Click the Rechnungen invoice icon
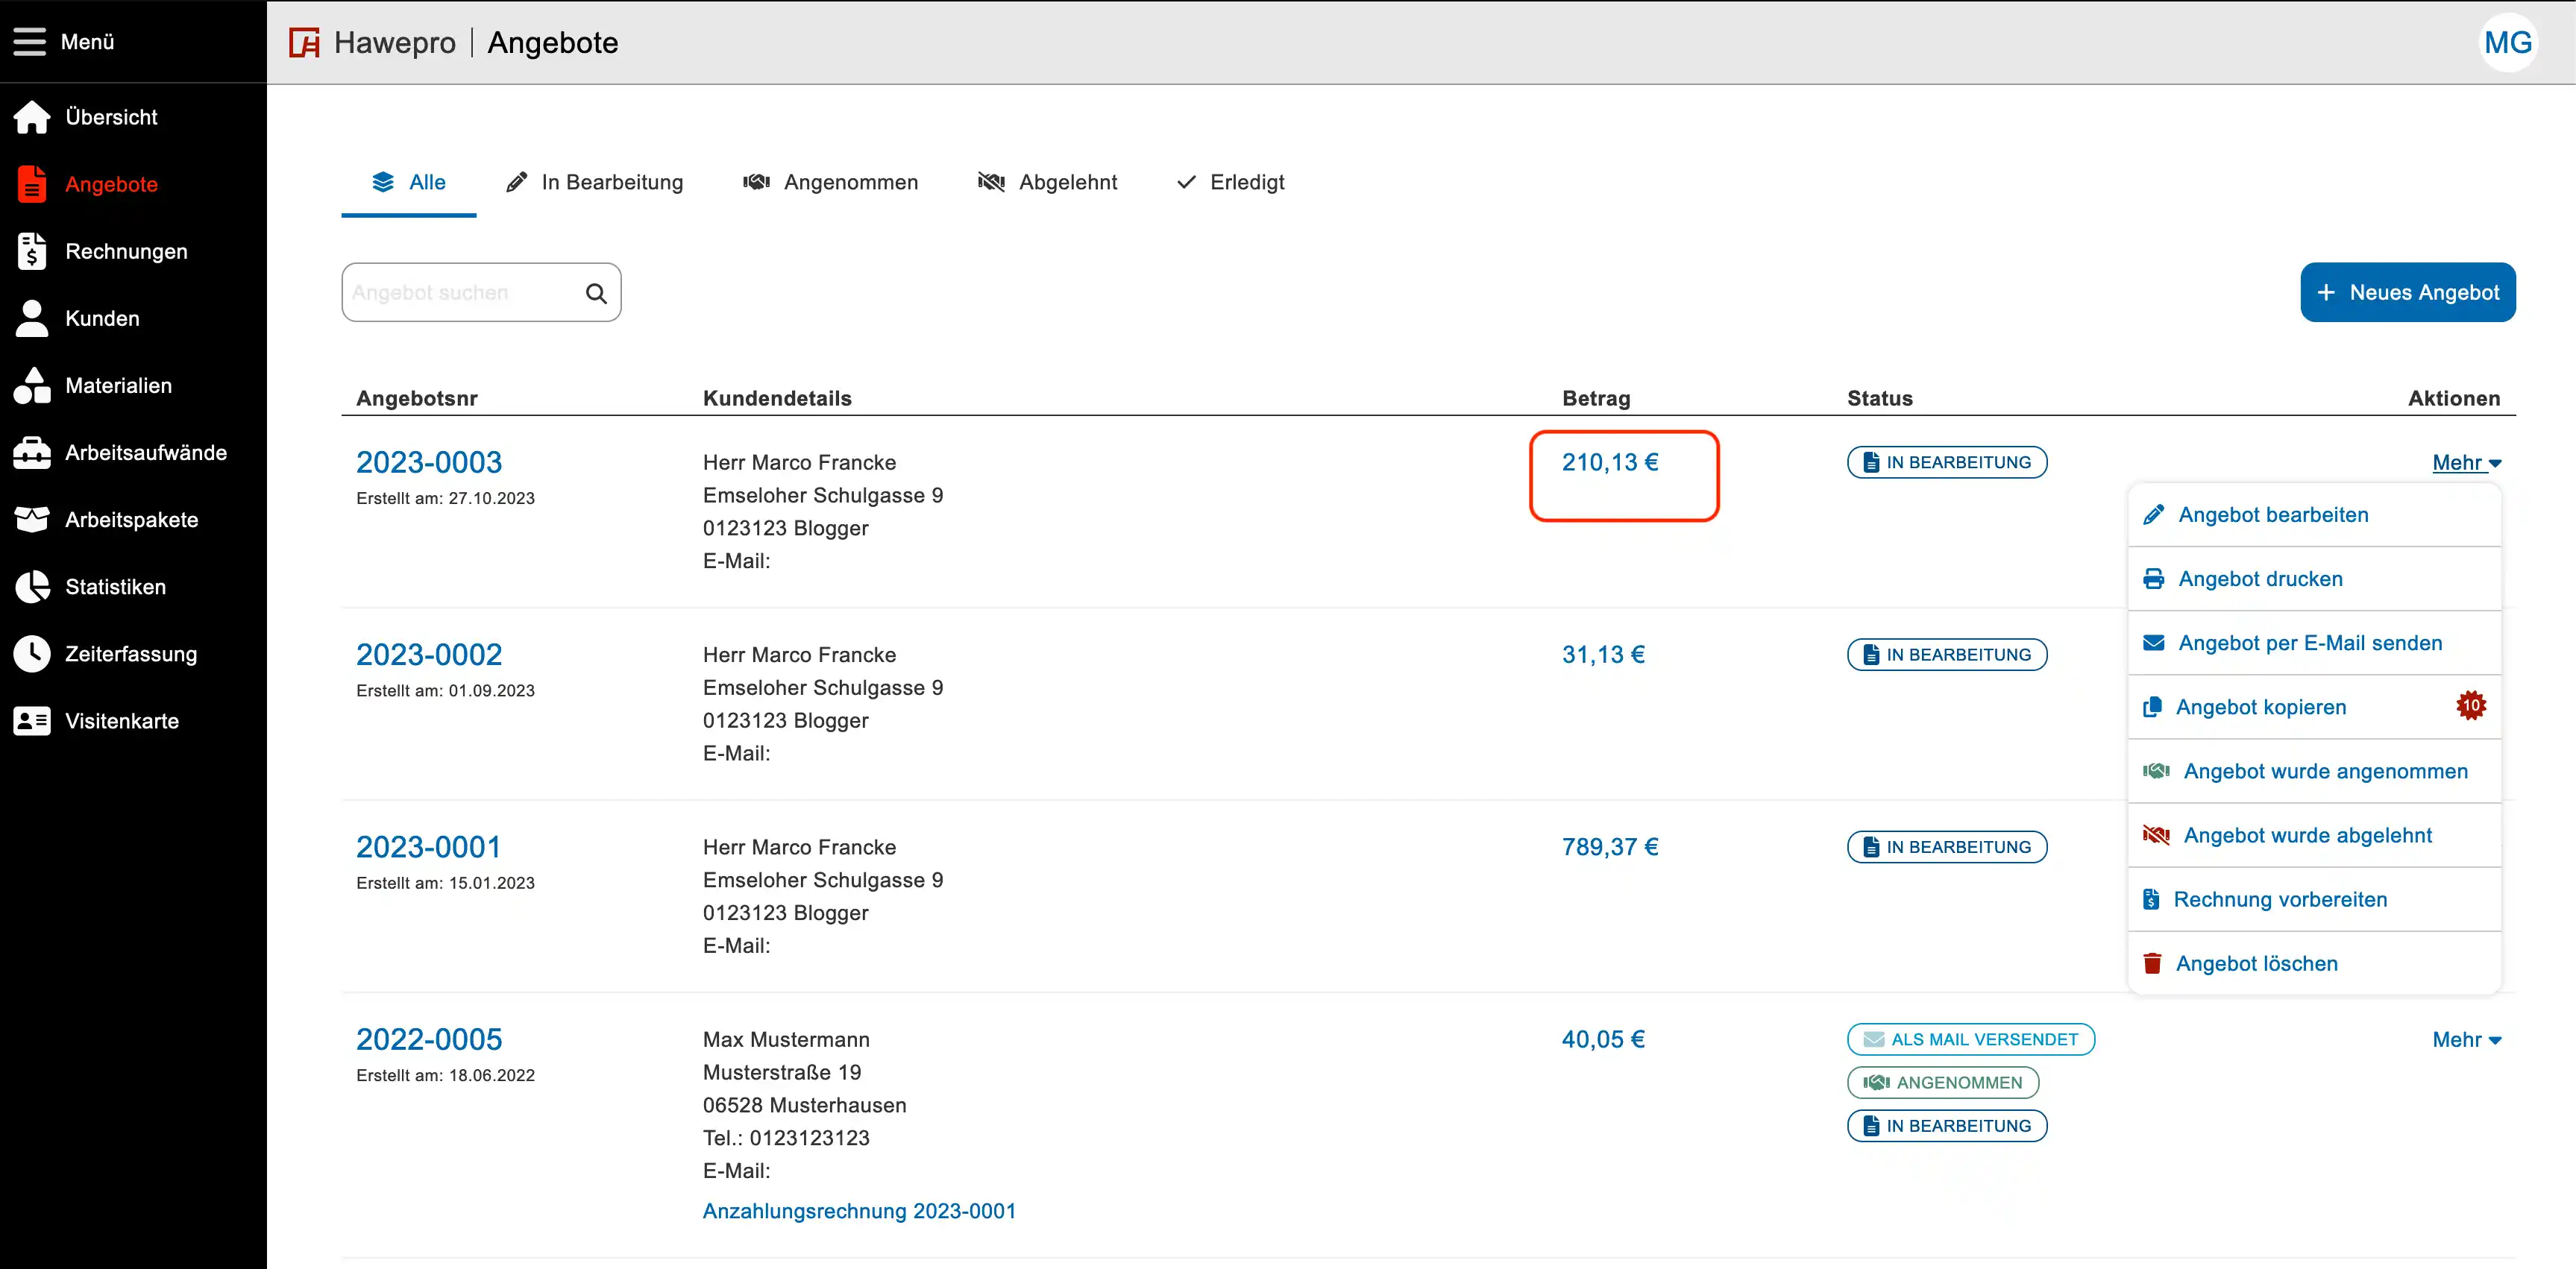 pos(32,251)
